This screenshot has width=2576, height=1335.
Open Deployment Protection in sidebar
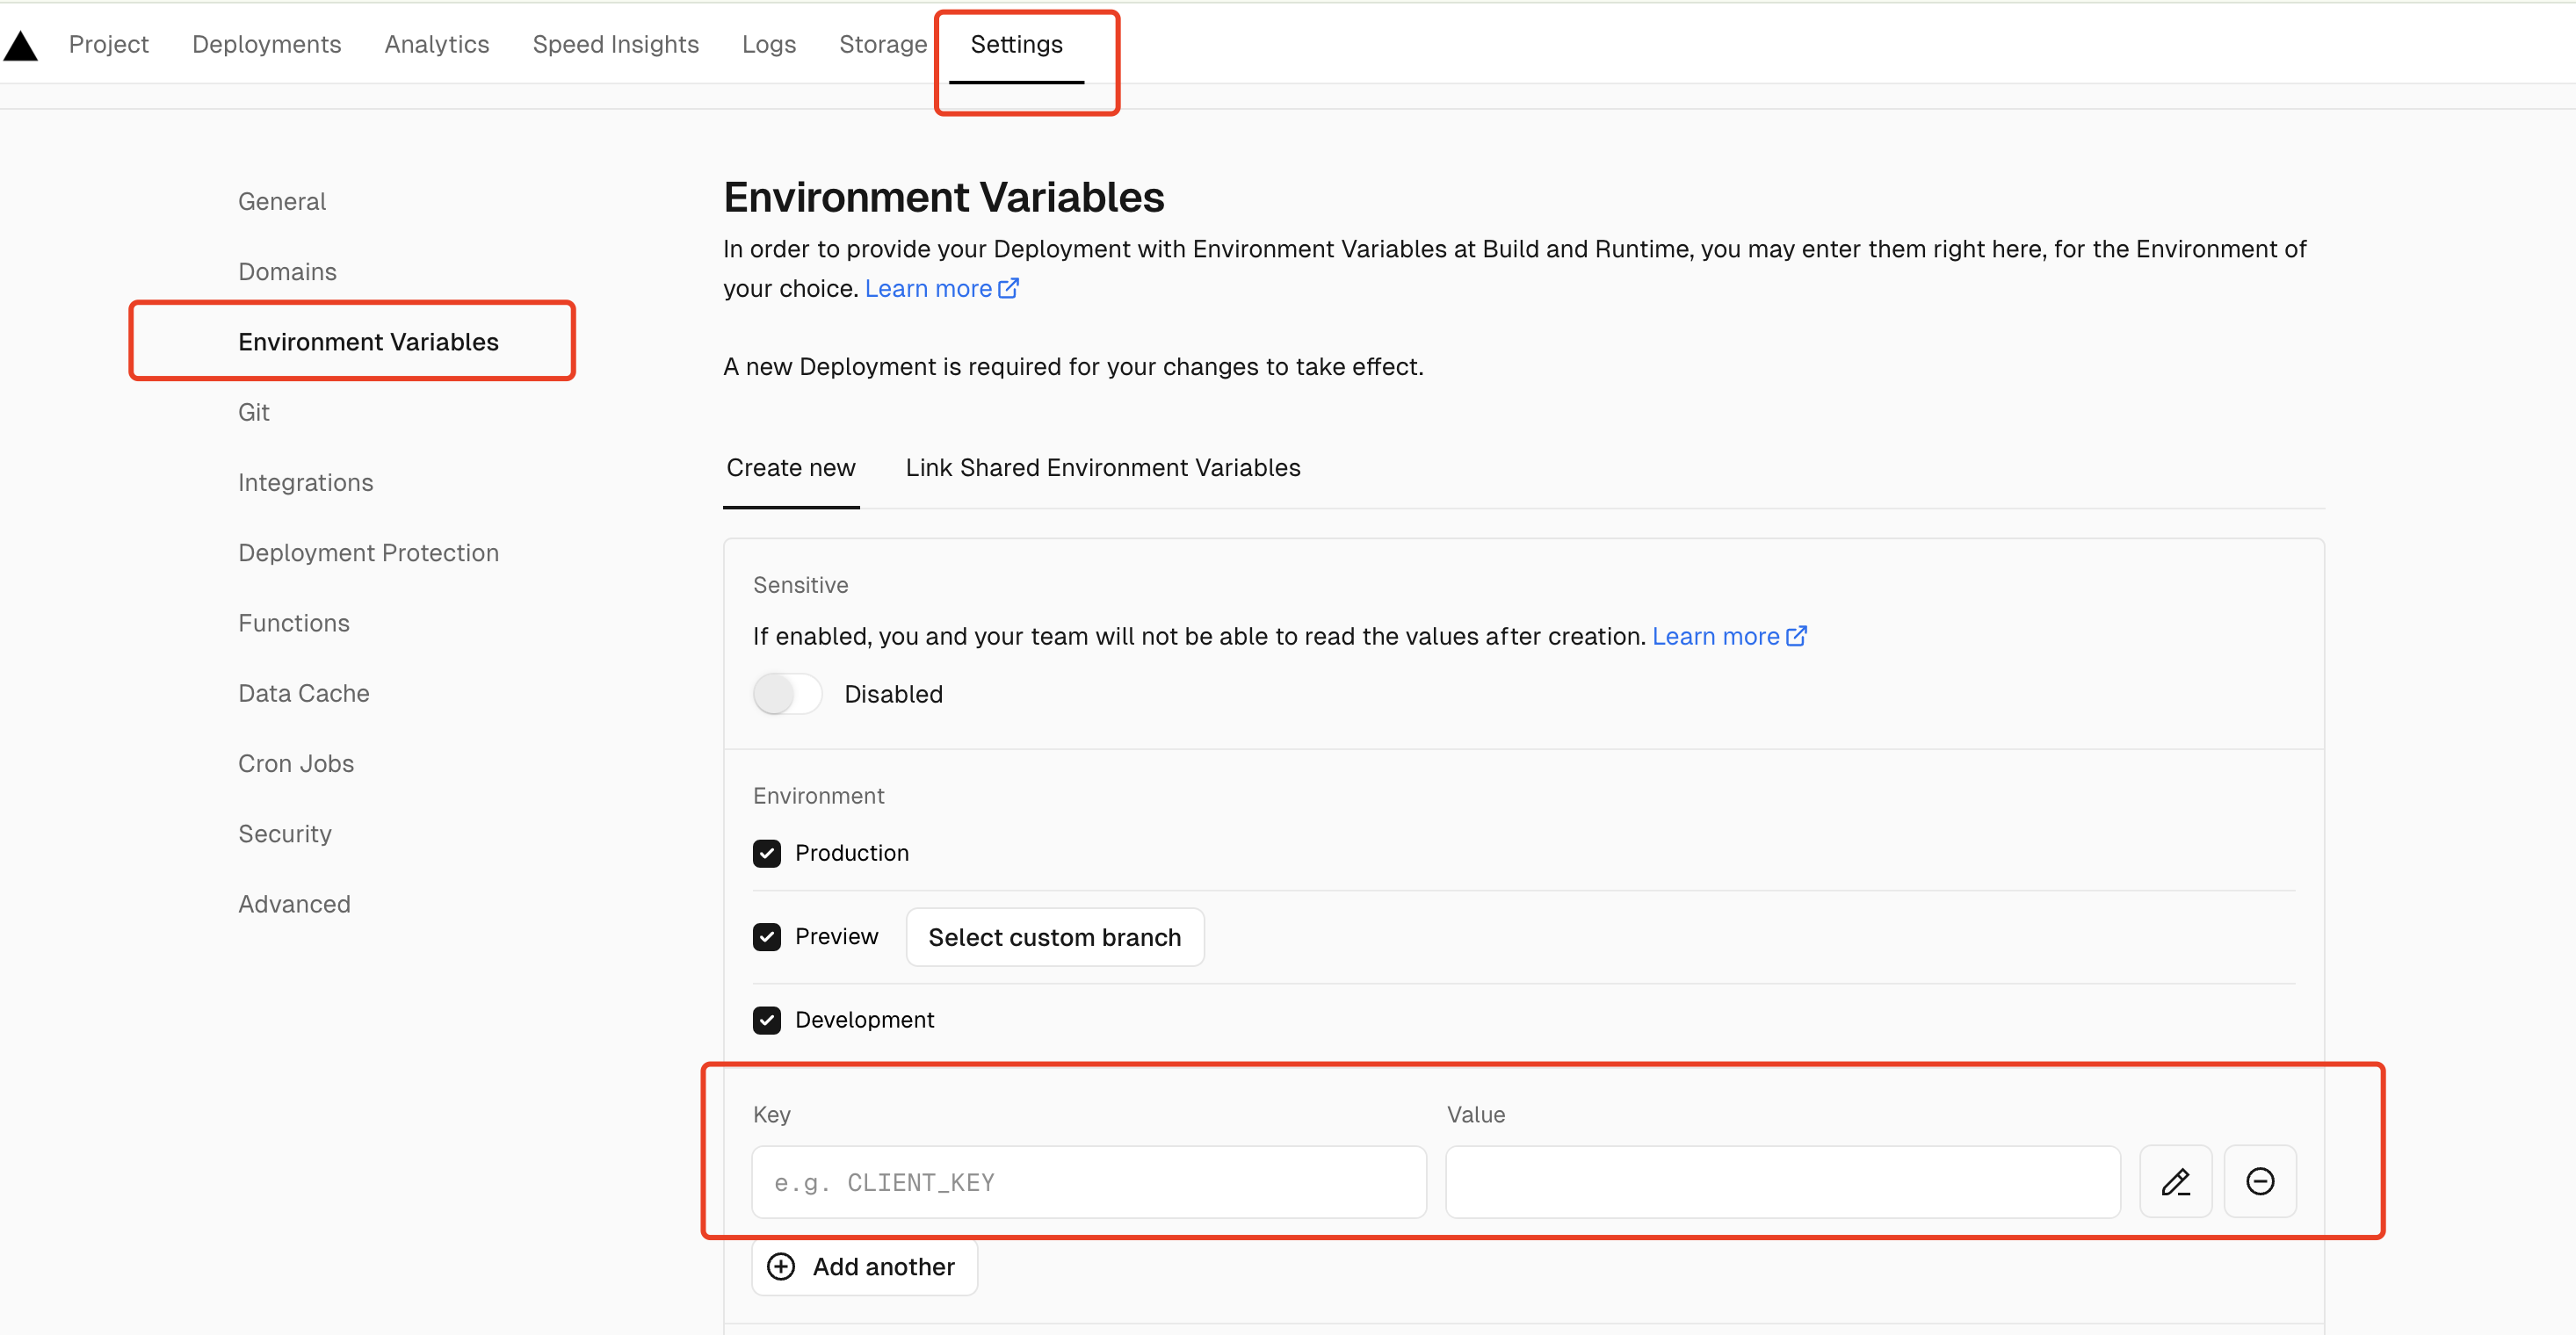pyautogui.click(x=368, y=552)
